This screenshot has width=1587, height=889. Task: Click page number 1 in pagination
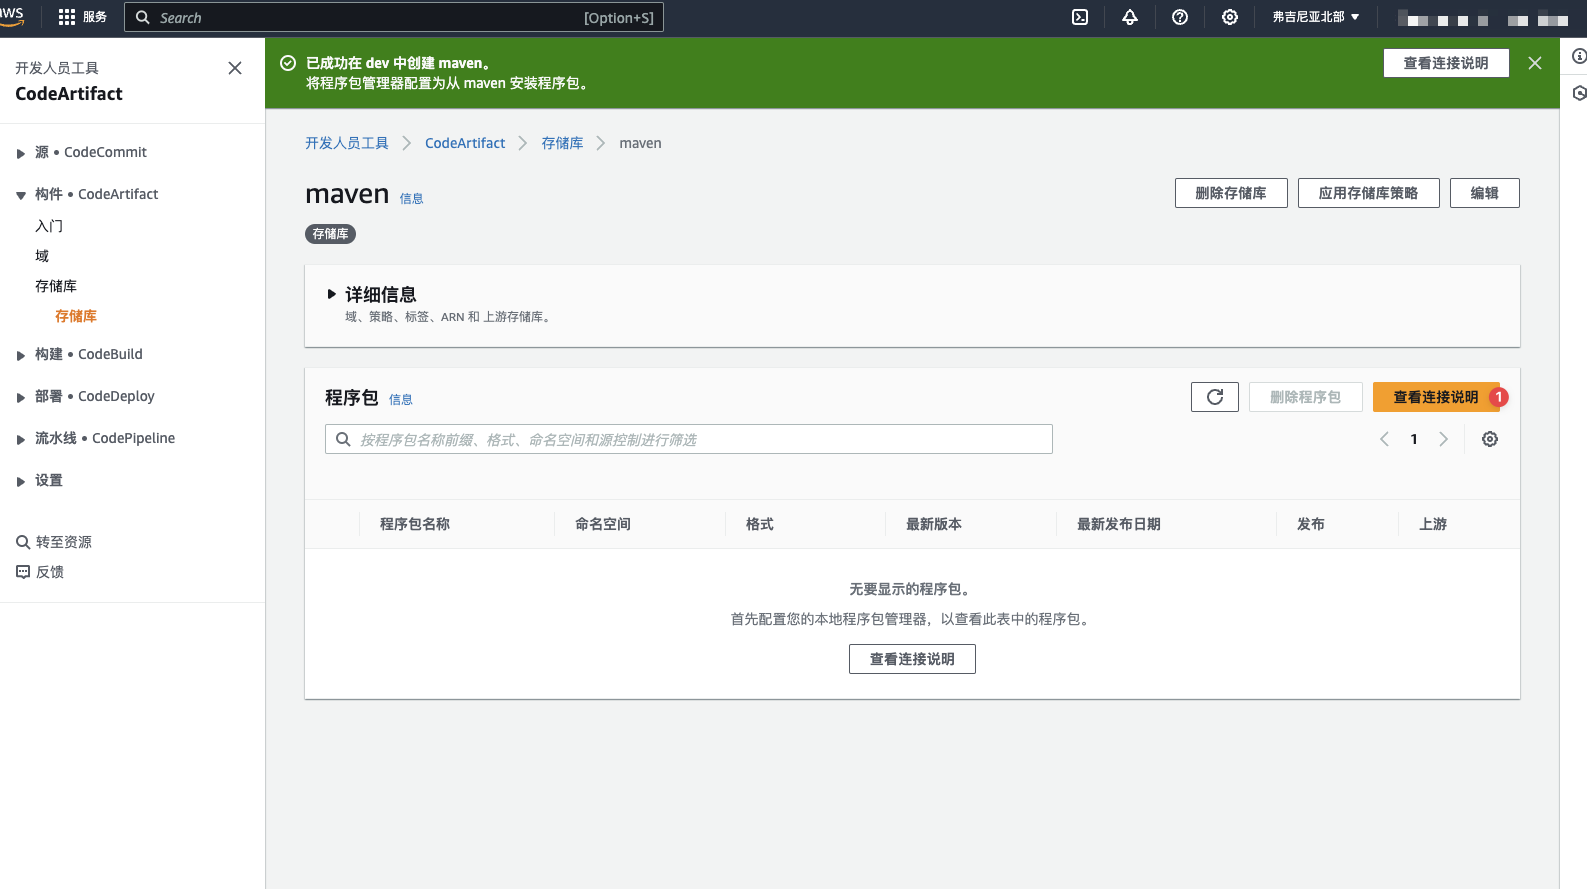(x=1414, y=439)
